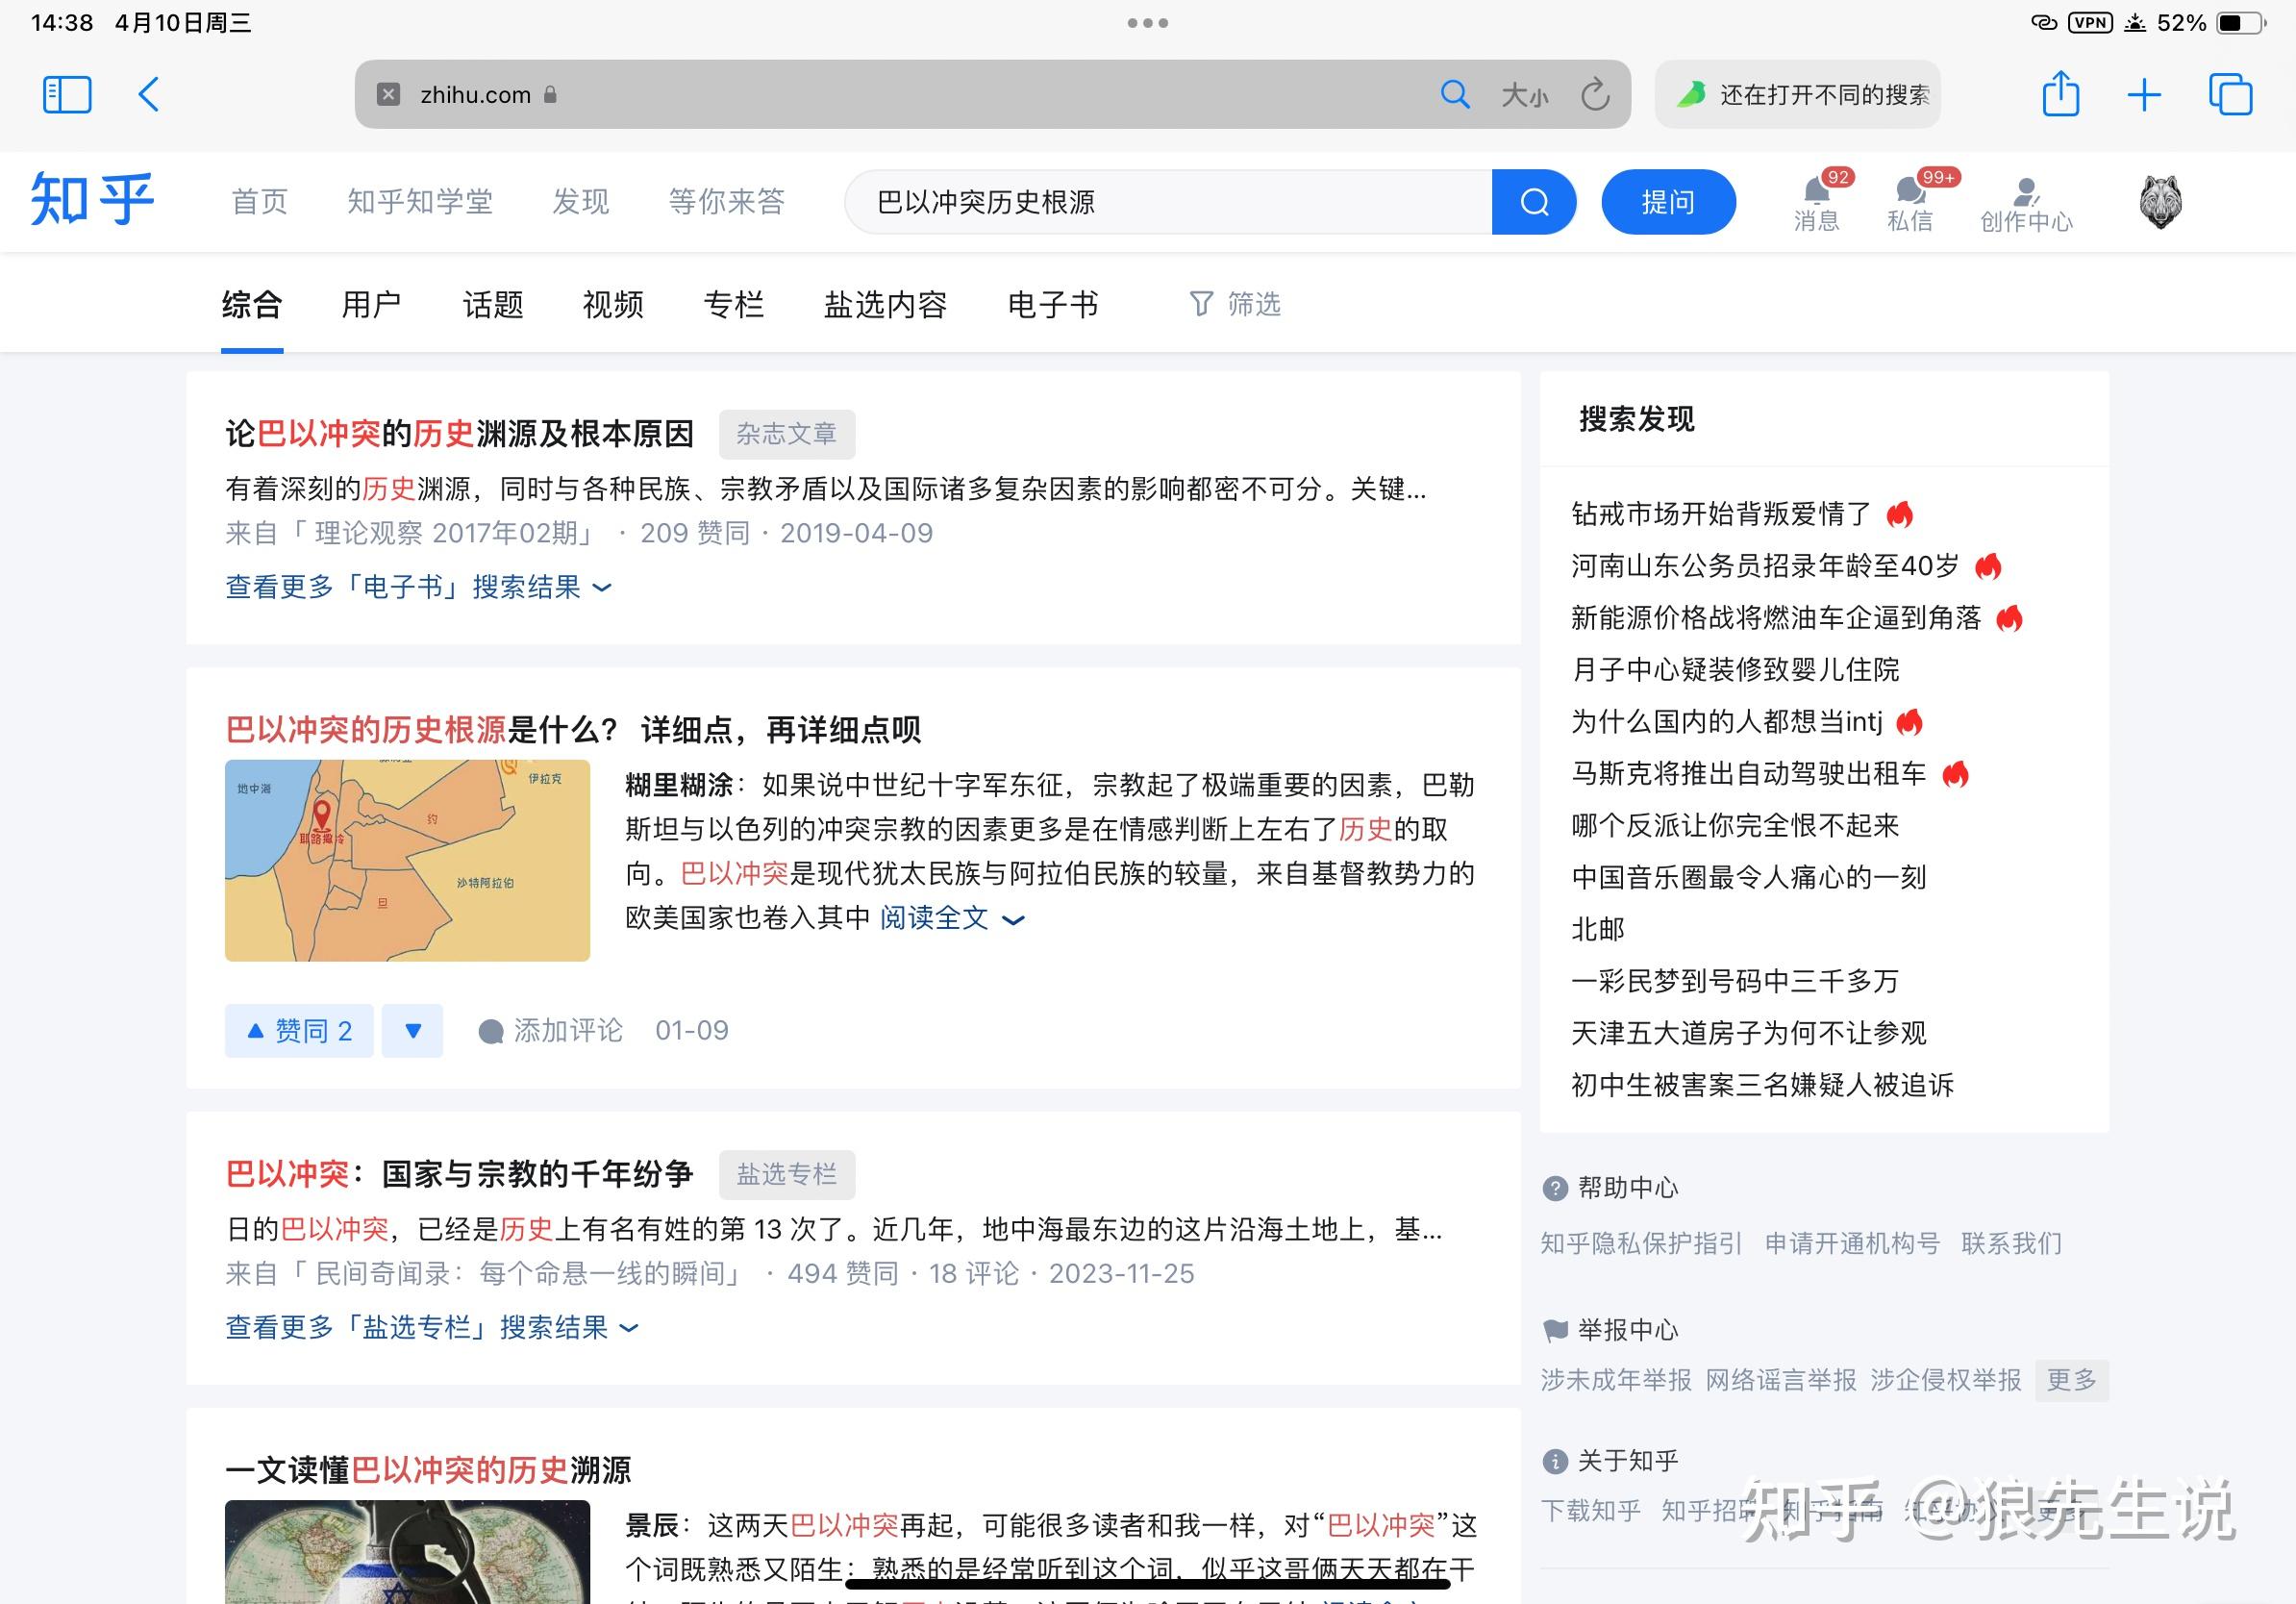Screen dimensions: 2296x1604
Task: Select the 盐选内容 results tab
Action: point(885,304)
